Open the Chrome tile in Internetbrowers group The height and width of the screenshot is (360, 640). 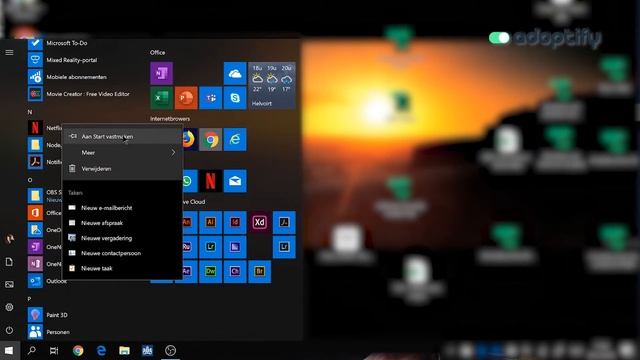[x=210, y=140]
